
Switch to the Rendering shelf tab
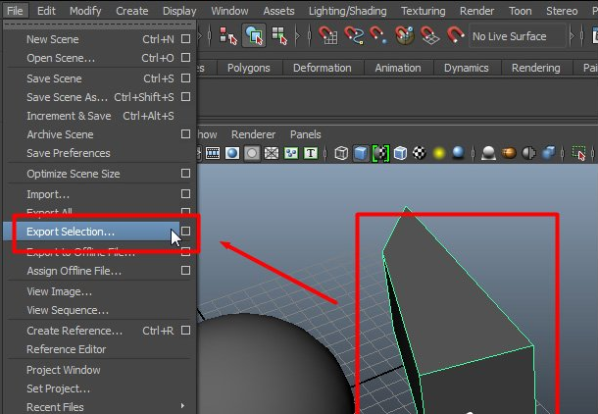pos(536,68)
